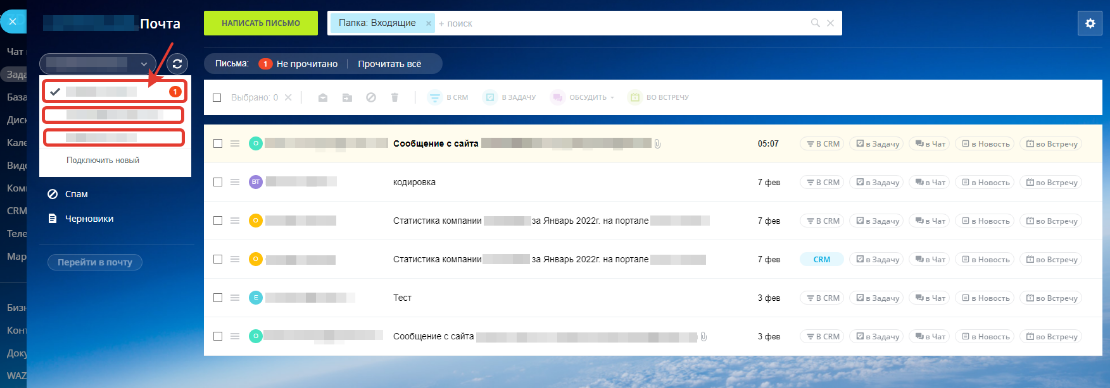Click 'Написать письмо' button
Image resolution: width=1110 pixels, height=388 pixels.
261,23
